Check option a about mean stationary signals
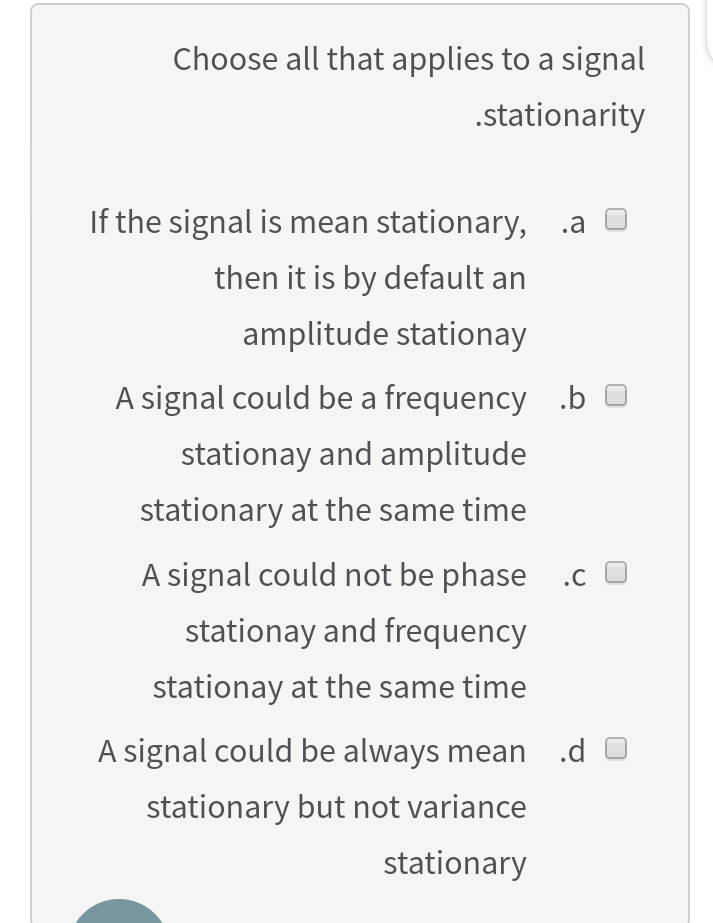Viewport: 713px width, 923px height. 617,219
